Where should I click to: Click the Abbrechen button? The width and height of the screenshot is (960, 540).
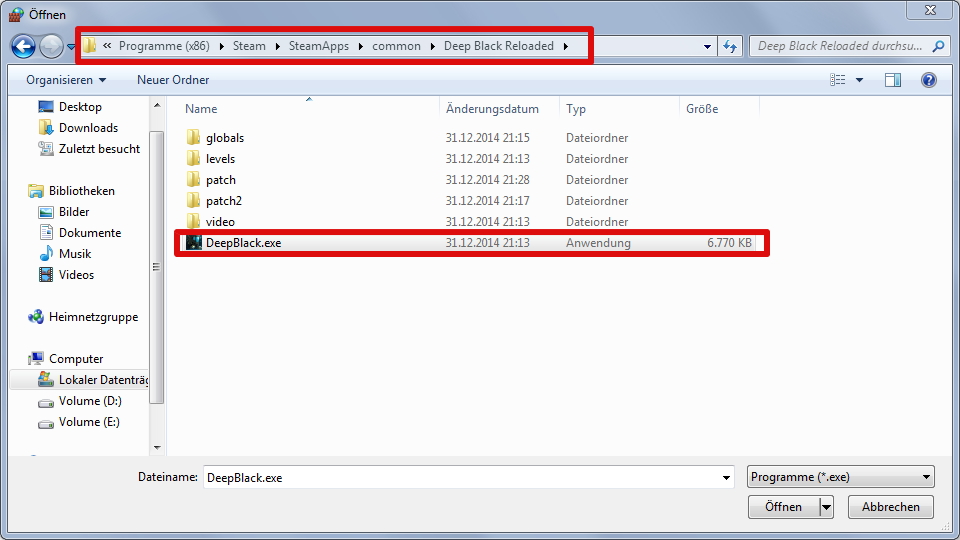coord(891,507)
